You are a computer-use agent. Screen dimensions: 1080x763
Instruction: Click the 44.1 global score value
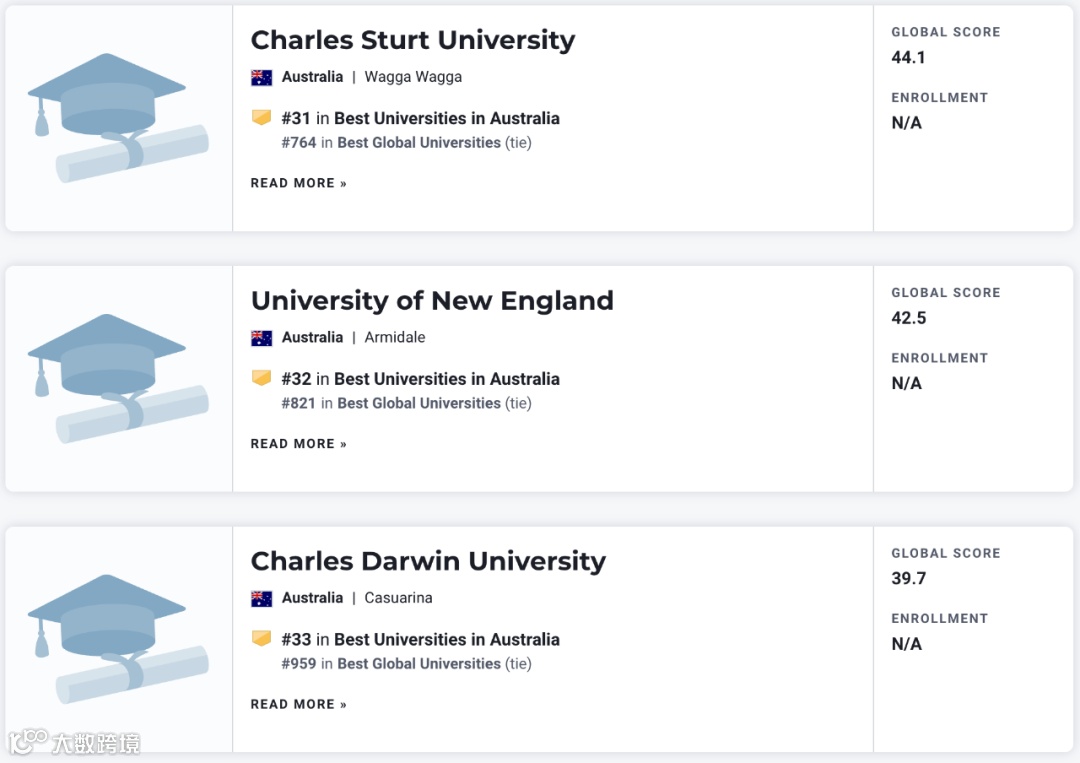click(x=908, y=58)
